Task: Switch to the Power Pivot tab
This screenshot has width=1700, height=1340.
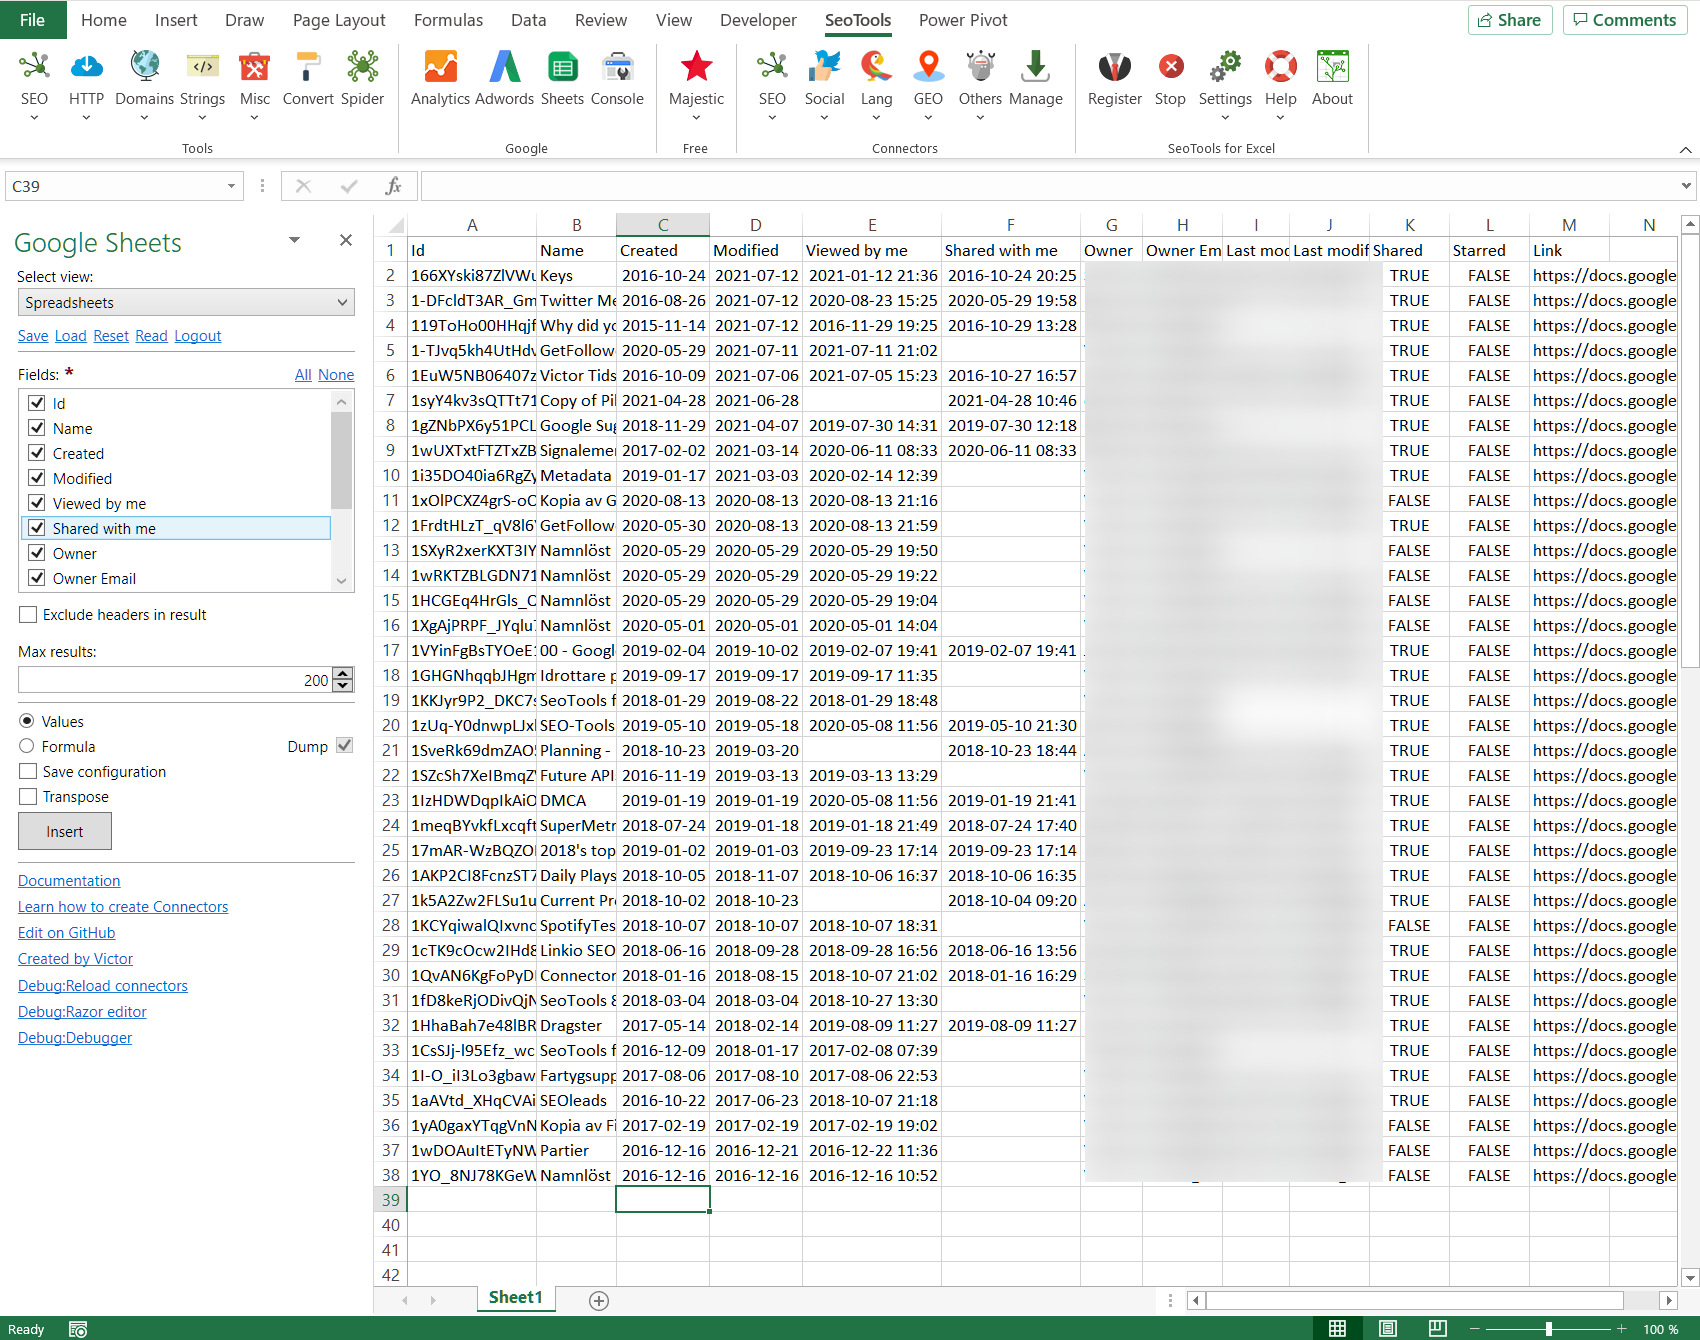Action: pyautogui.click(x=963, y=20)
